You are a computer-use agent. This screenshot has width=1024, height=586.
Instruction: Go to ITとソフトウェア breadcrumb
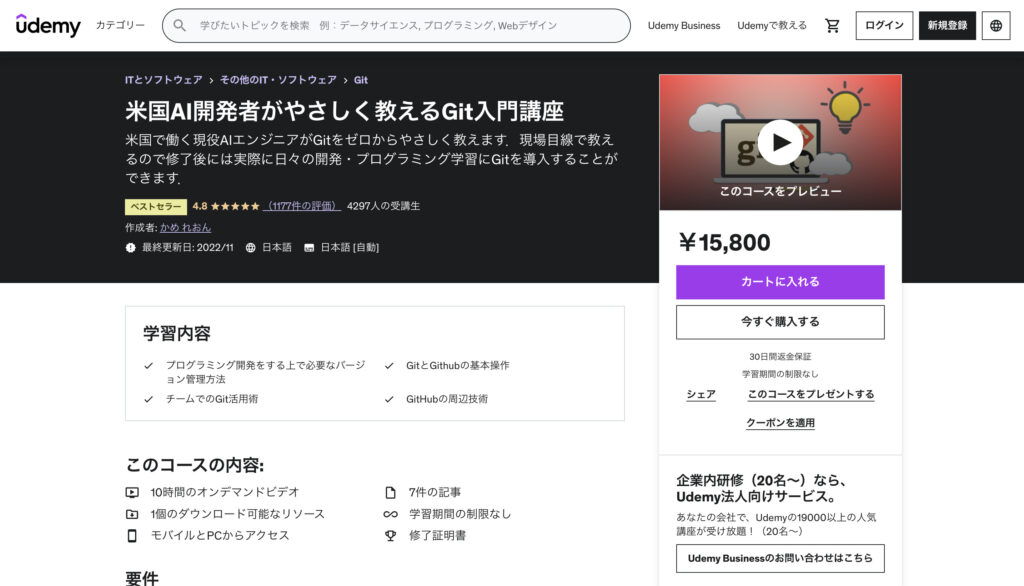pos(164,80)
